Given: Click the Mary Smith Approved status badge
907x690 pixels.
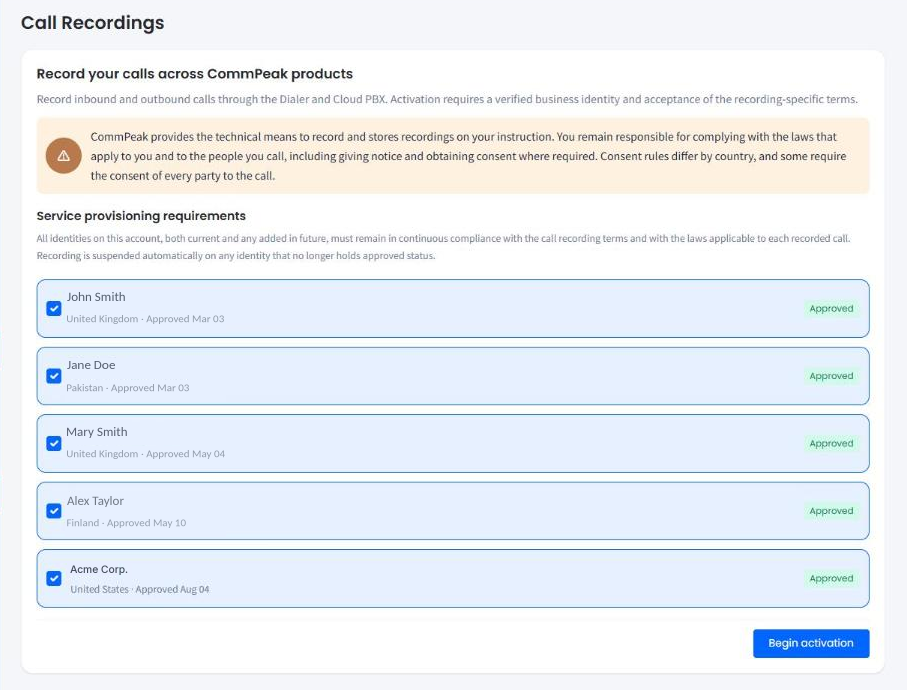Looking at the screenshot, I should (831, 443).
